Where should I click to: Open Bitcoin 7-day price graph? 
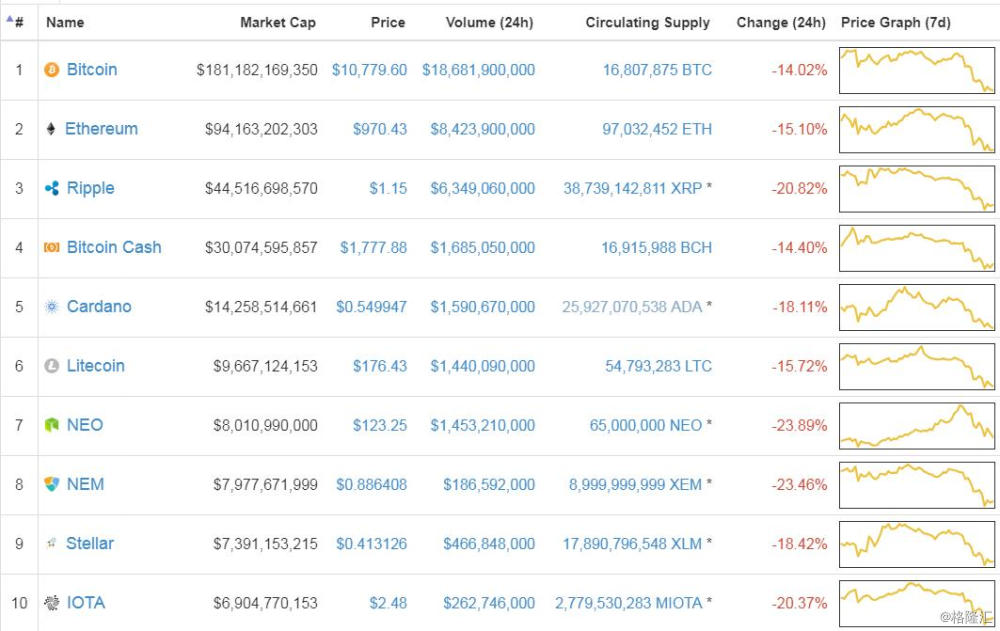(917, 71)
